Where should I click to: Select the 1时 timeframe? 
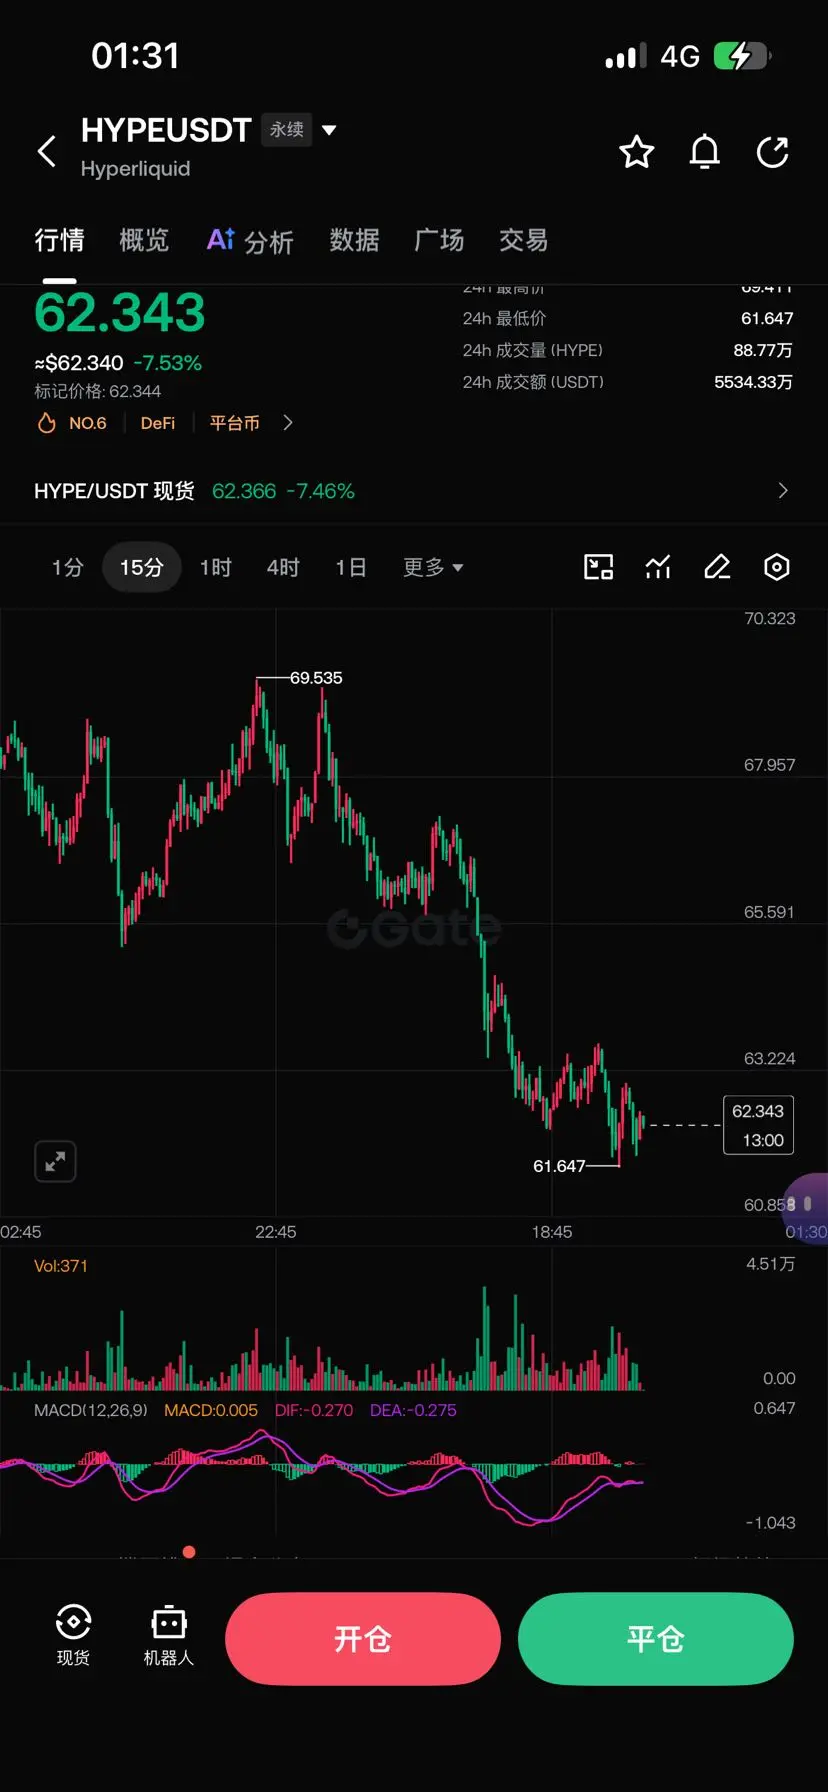215,567
